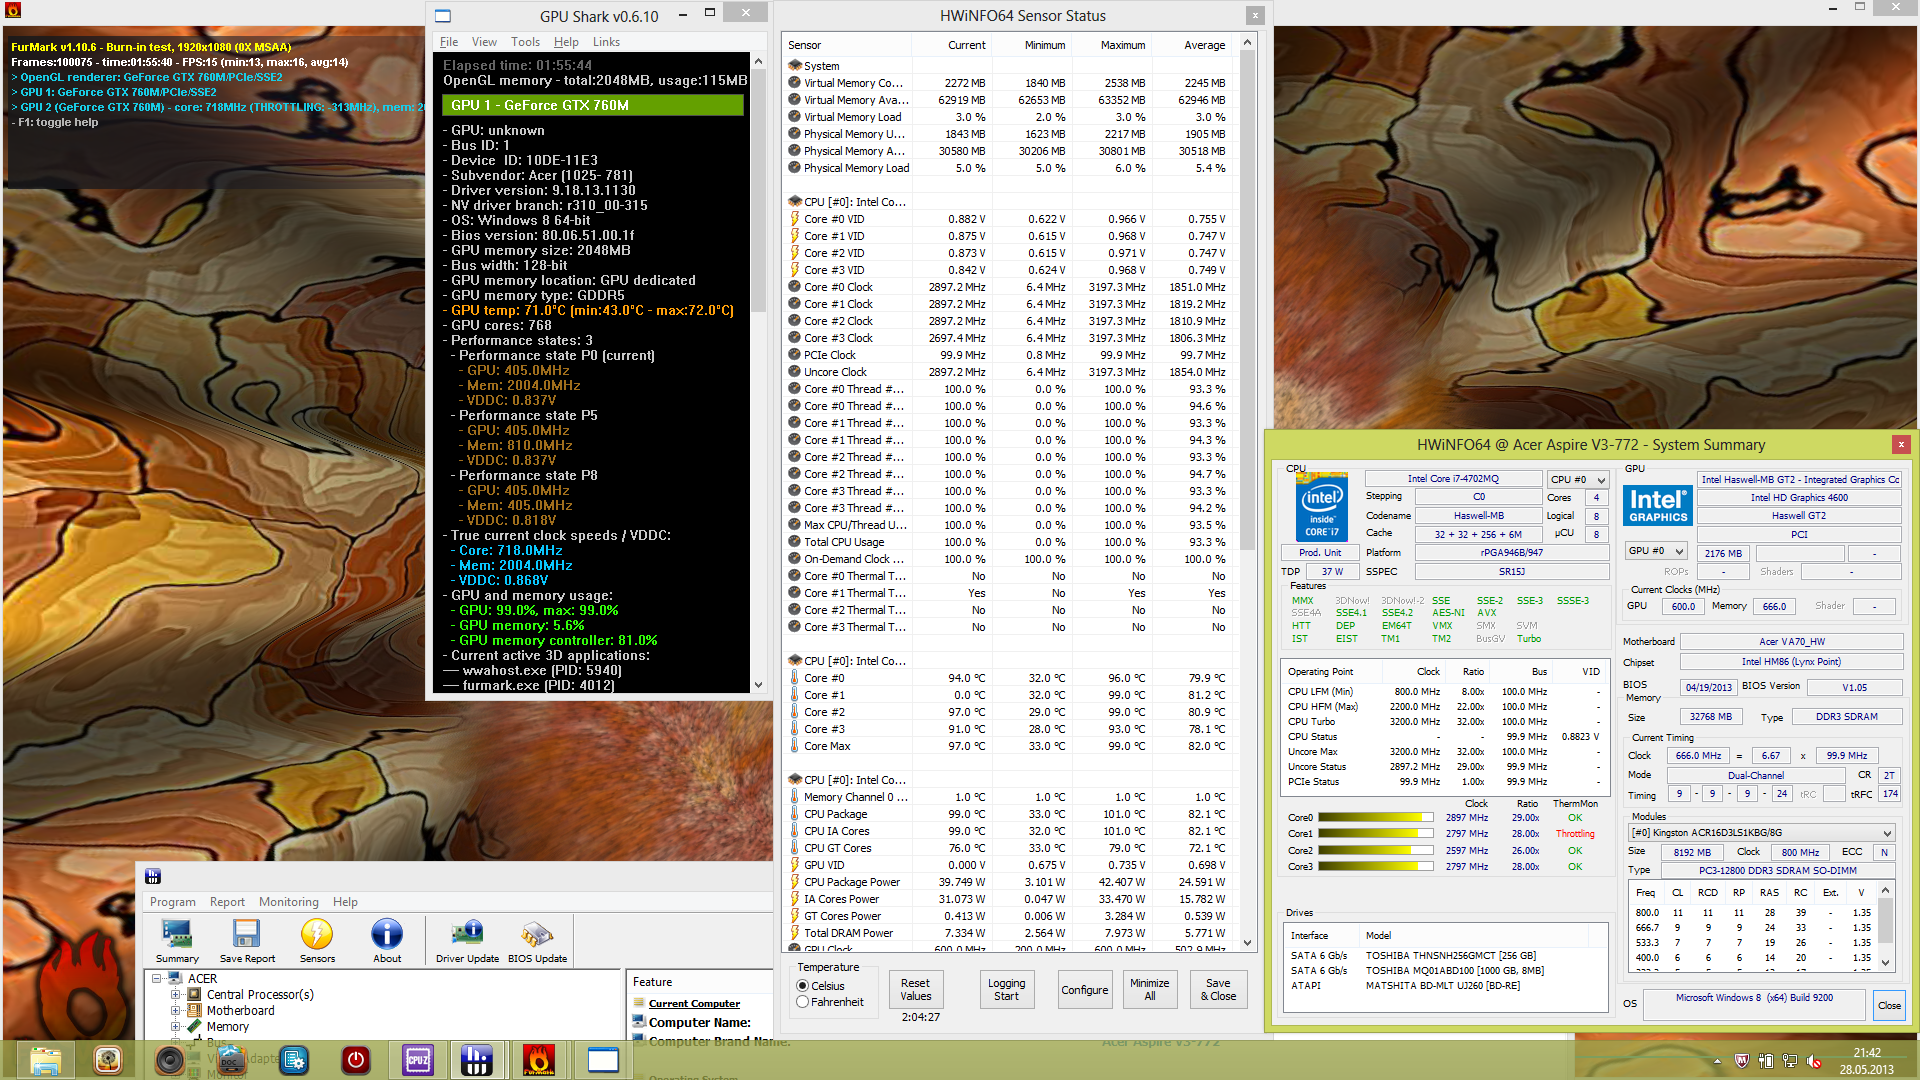Open CPU-Z from the taskbar

pyautogui.click(x=418, y=1060)
